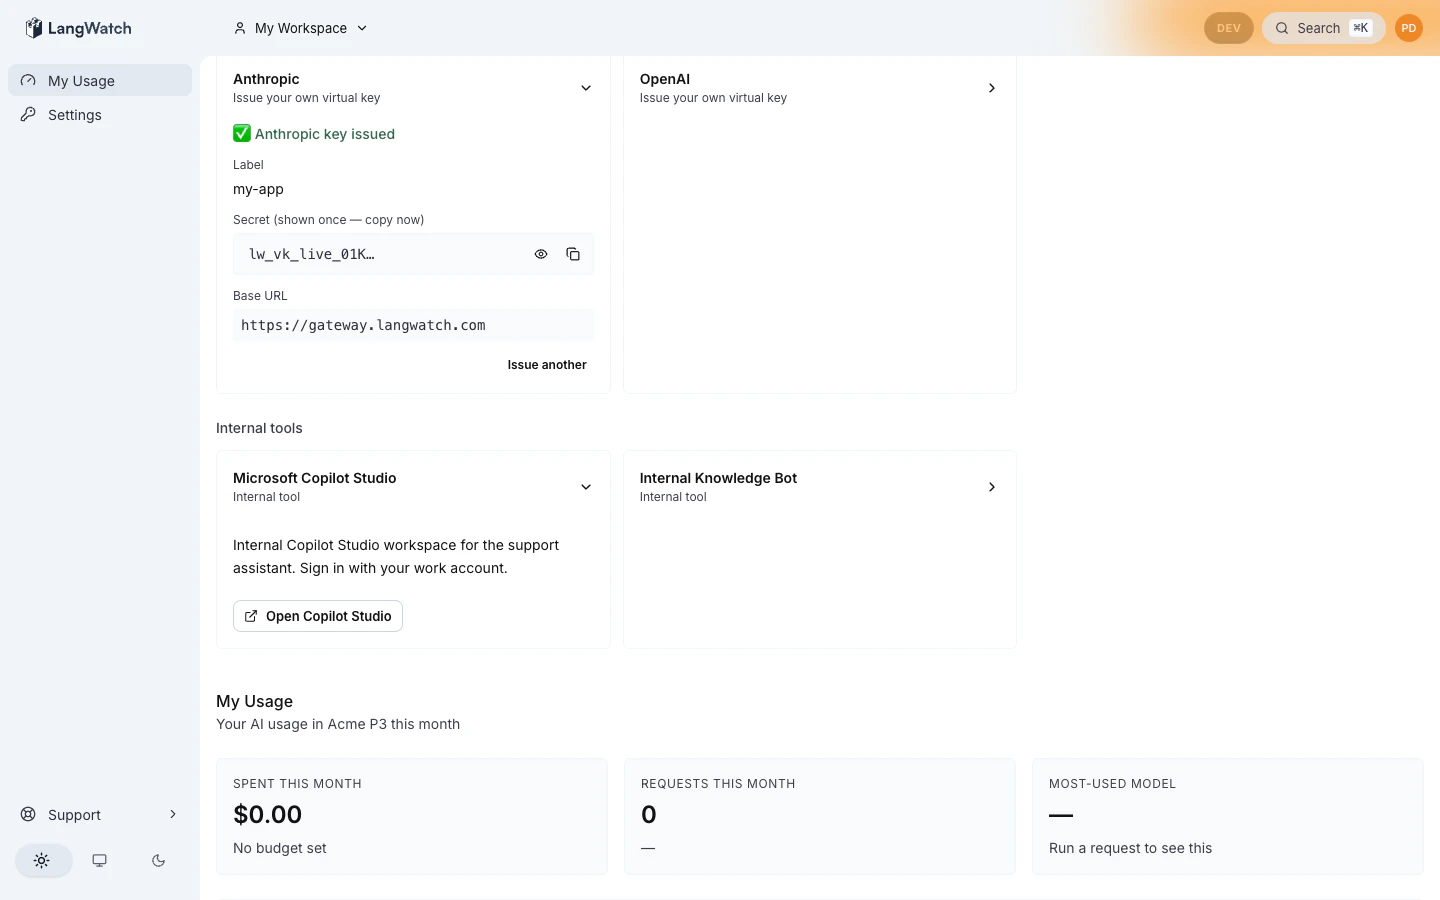
Task: Click the Base URL gateway.langwatch.com
Action: click(x=413, y=325)
